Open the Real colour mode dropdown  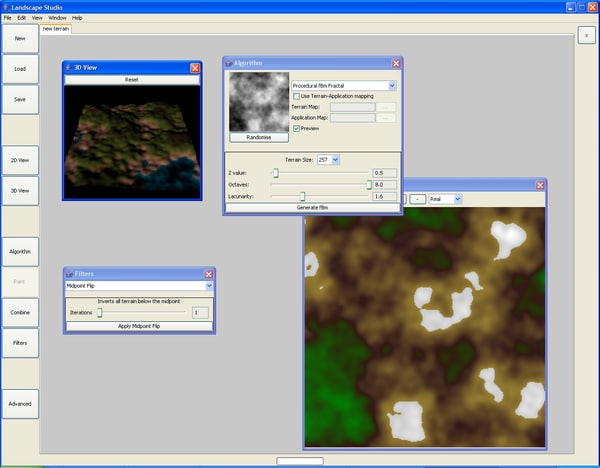445,199
